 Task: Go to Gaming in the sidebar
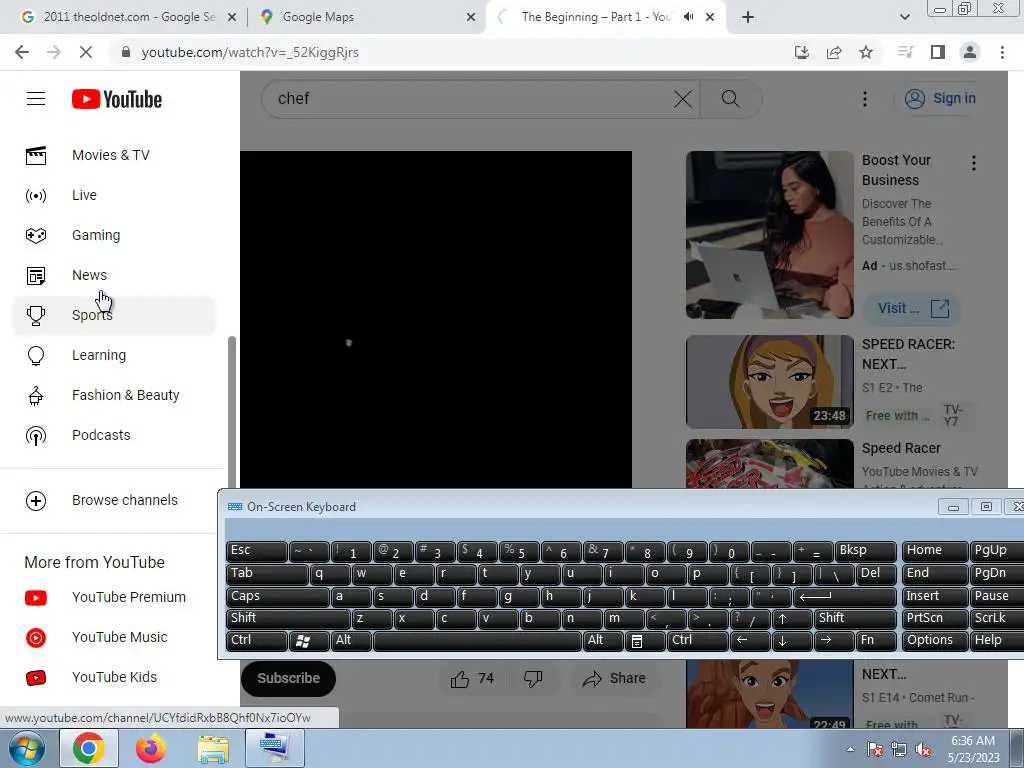click(114, 235)
